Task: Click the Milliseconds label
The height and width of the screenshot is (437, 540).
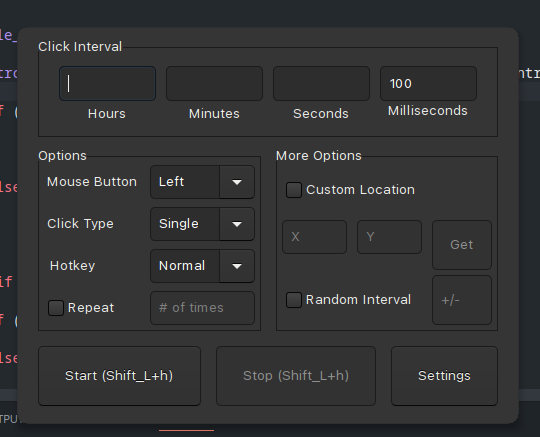Action: click(428, 111)
